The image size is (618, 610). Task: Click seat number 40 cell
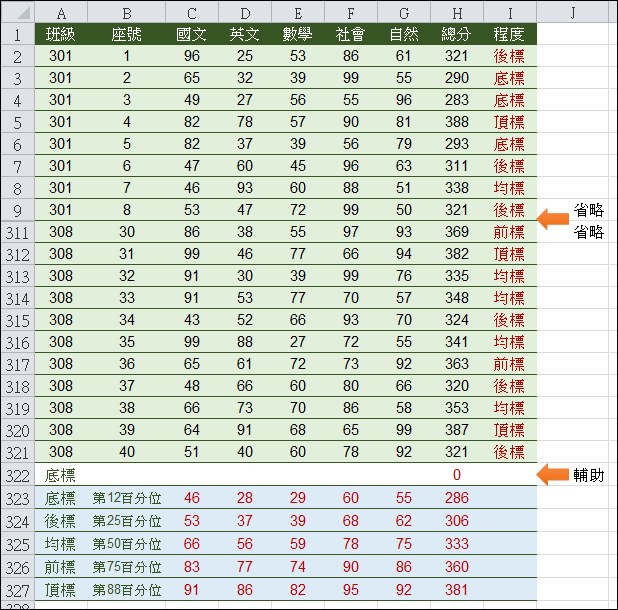127,452
